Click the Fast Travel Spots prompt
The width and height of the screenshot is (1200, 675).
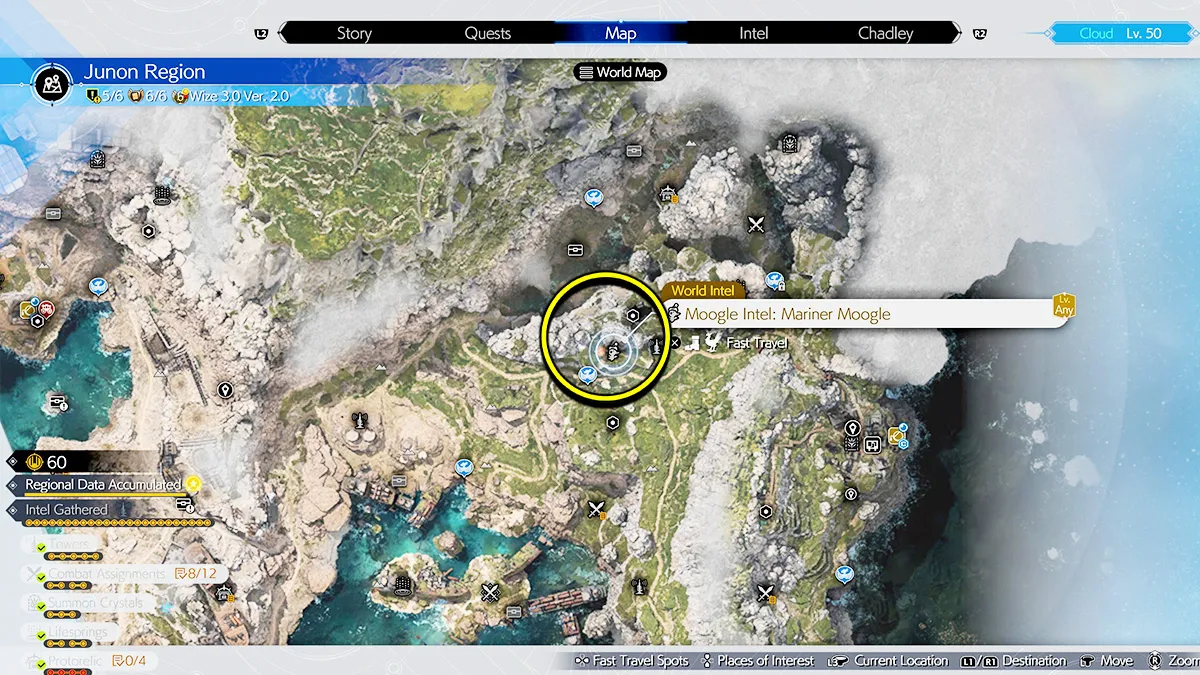coord(632,661)
